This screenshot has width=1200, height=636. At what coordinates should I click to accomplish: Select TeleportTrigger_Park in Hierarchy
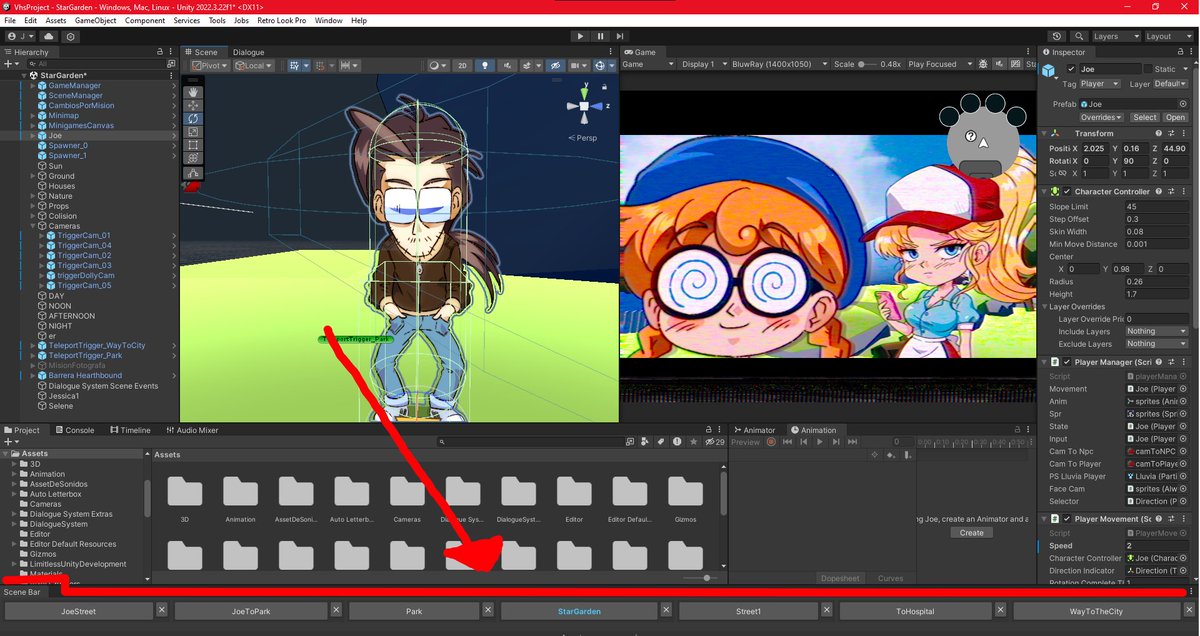[85, 355]
